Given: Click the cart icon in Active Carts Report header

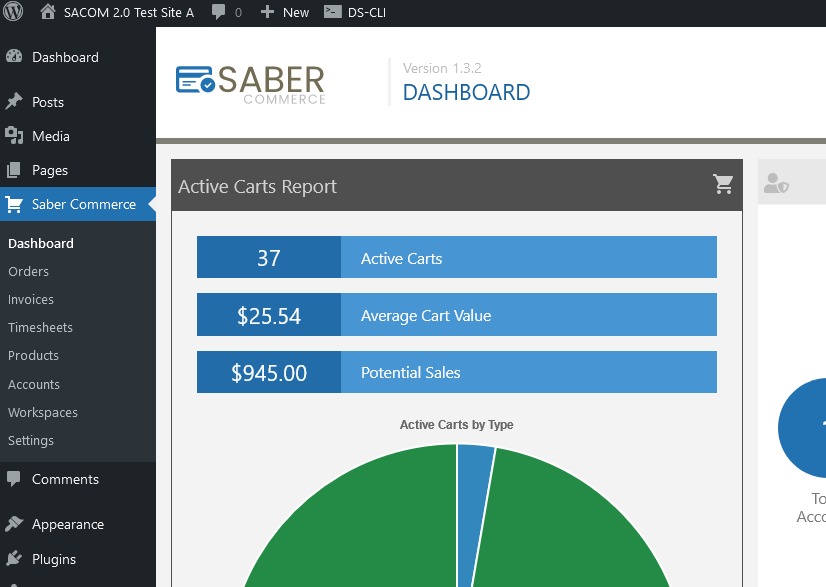Looking at the screenshot, I should (723, 184).
